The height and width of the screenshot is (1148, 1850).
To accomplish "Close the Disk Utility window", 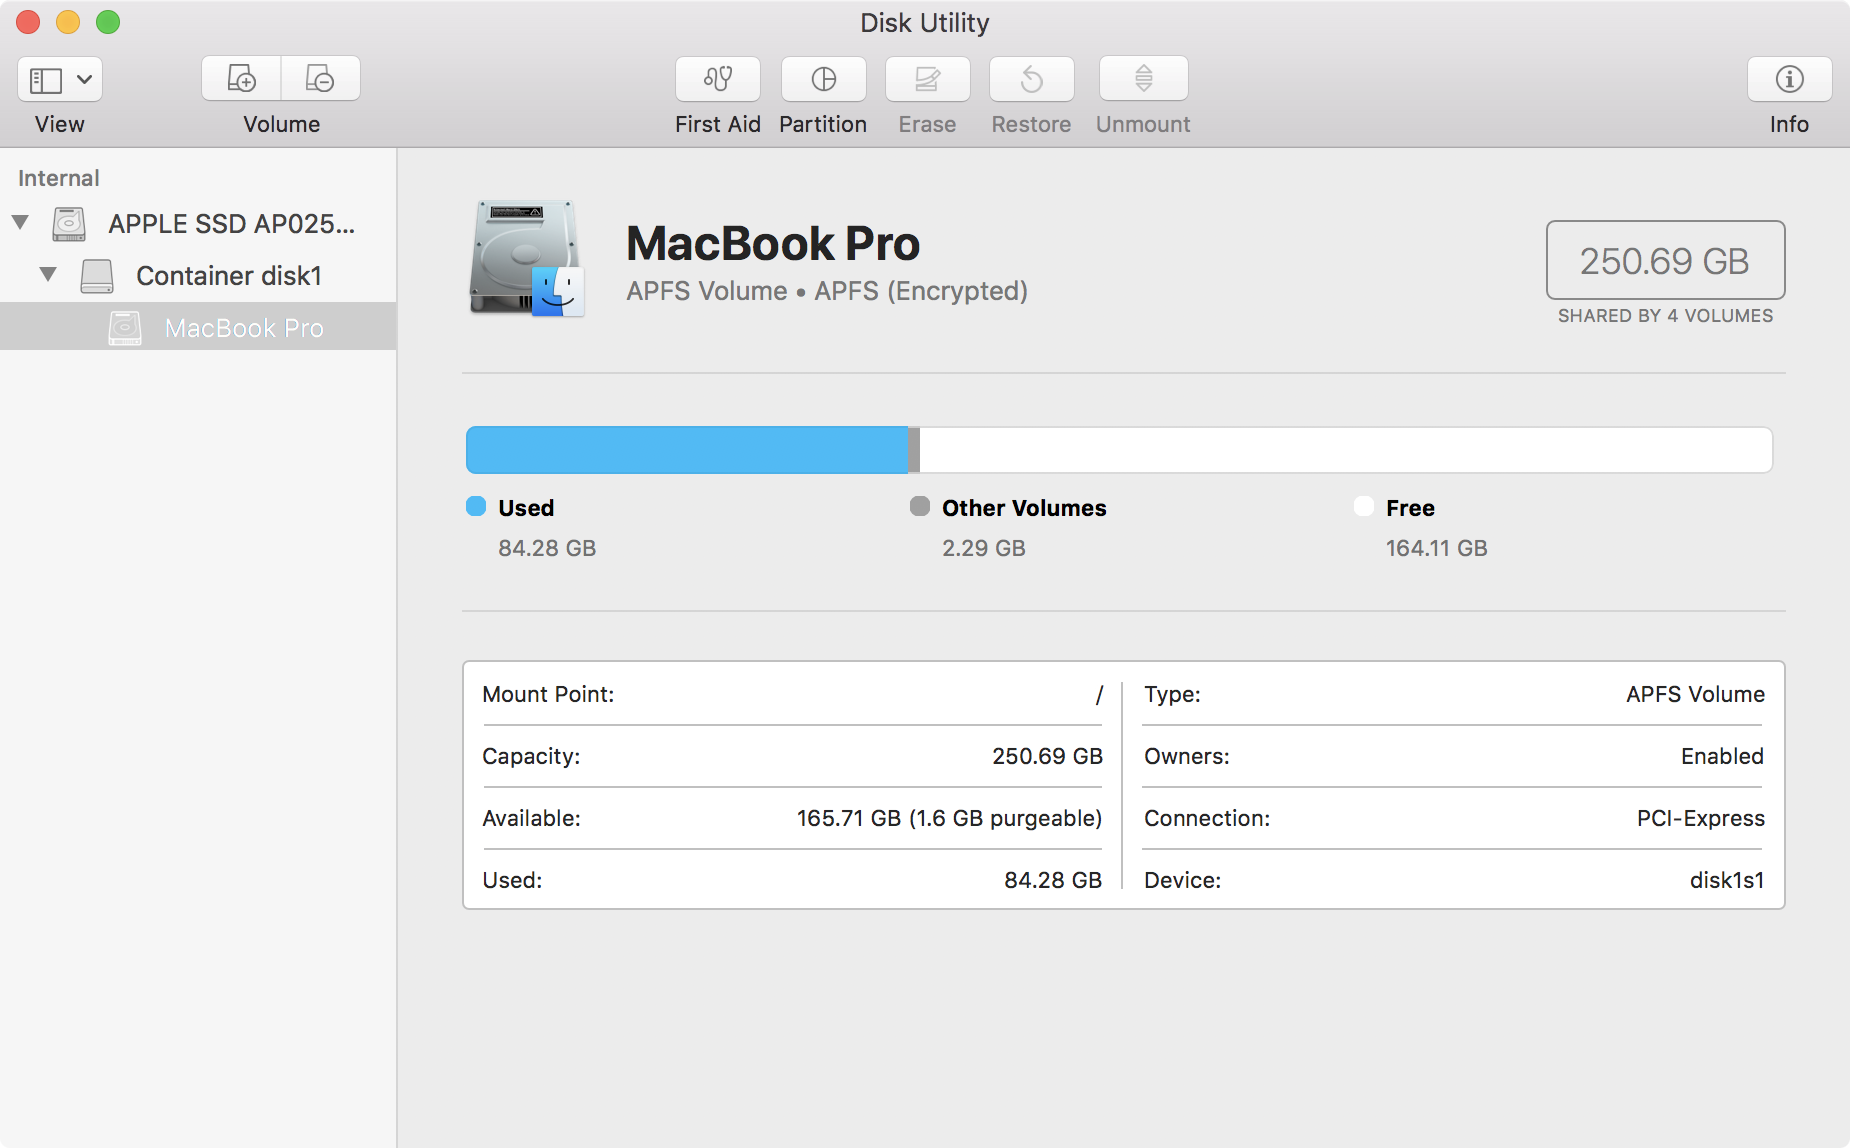I will point(28,22).
